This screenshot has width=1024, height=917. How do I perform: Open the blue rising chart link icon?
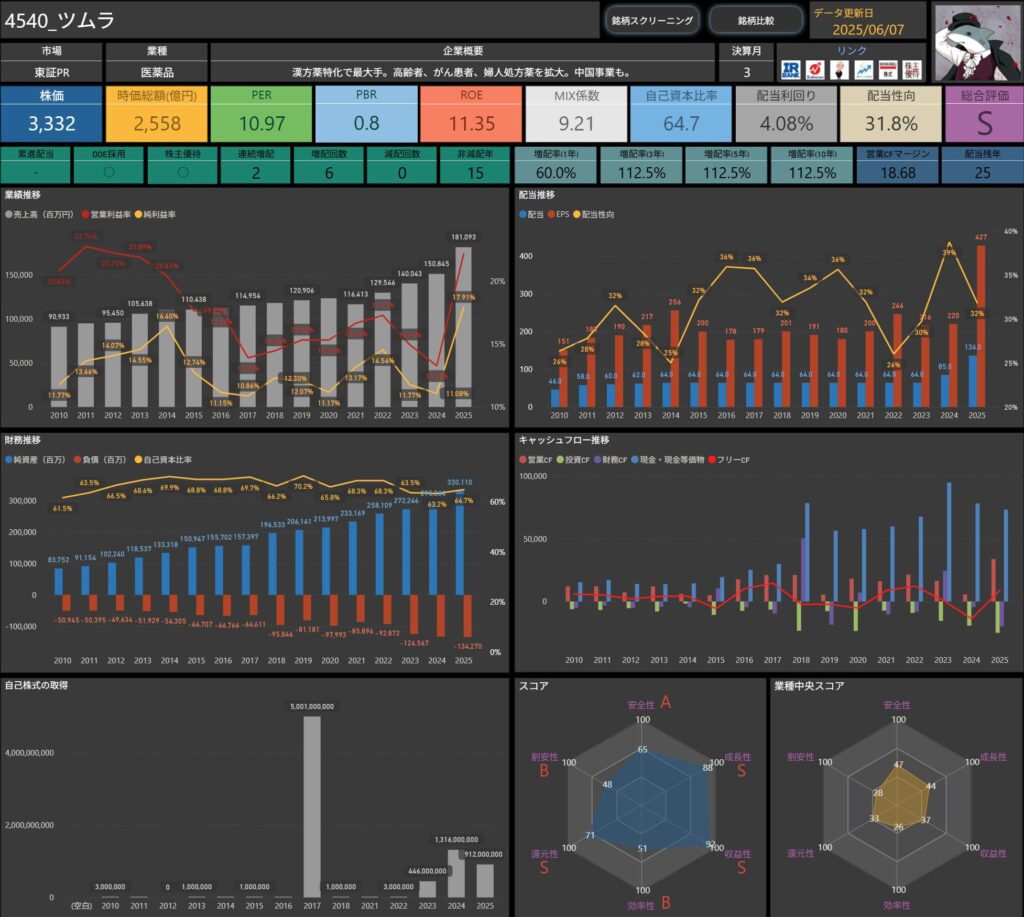(x=863, y=70)
